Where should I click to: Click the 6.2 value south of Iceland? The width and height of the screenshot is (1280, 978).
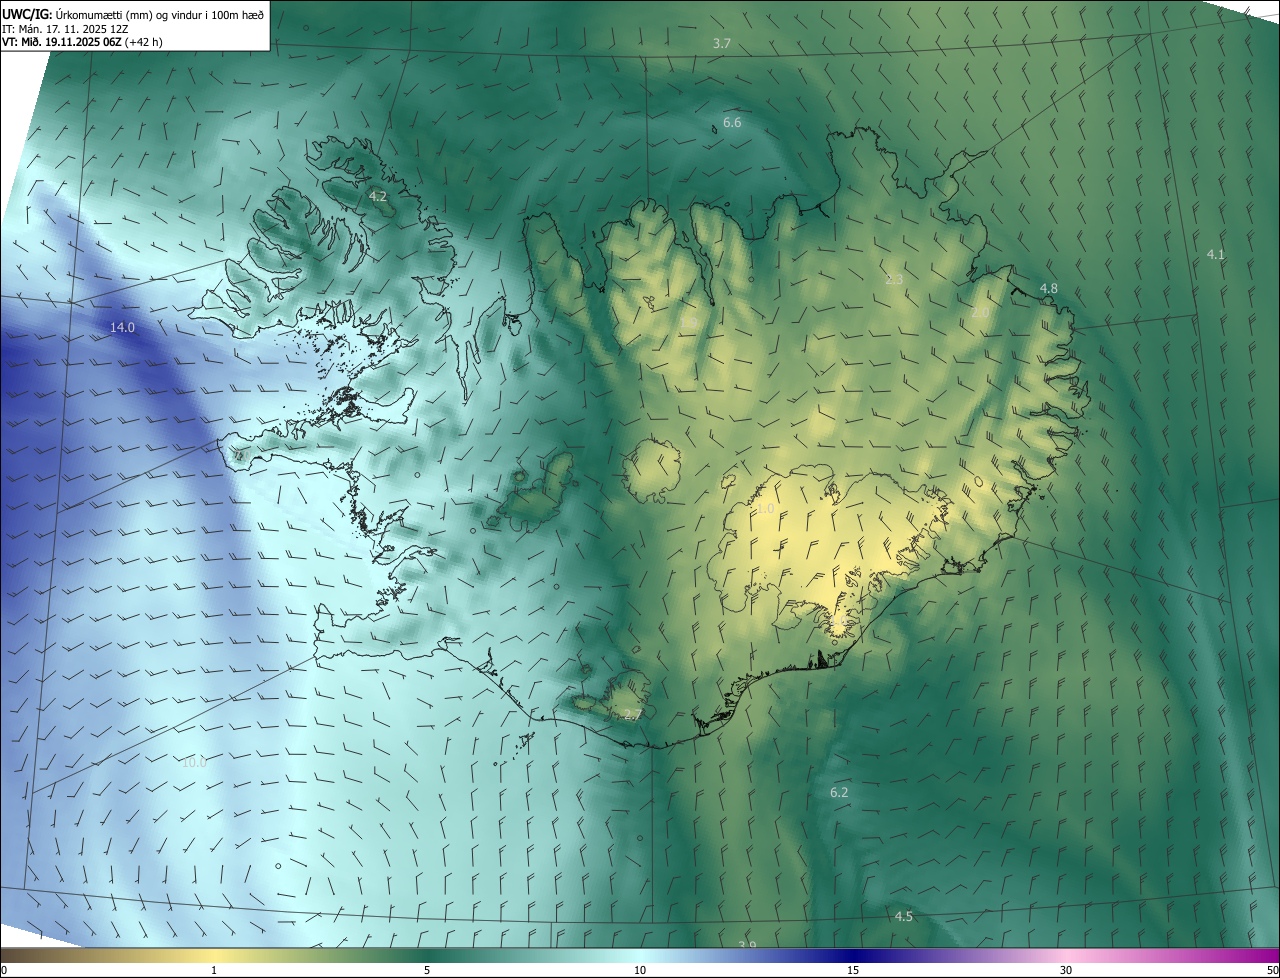click(x=839, y=792)
